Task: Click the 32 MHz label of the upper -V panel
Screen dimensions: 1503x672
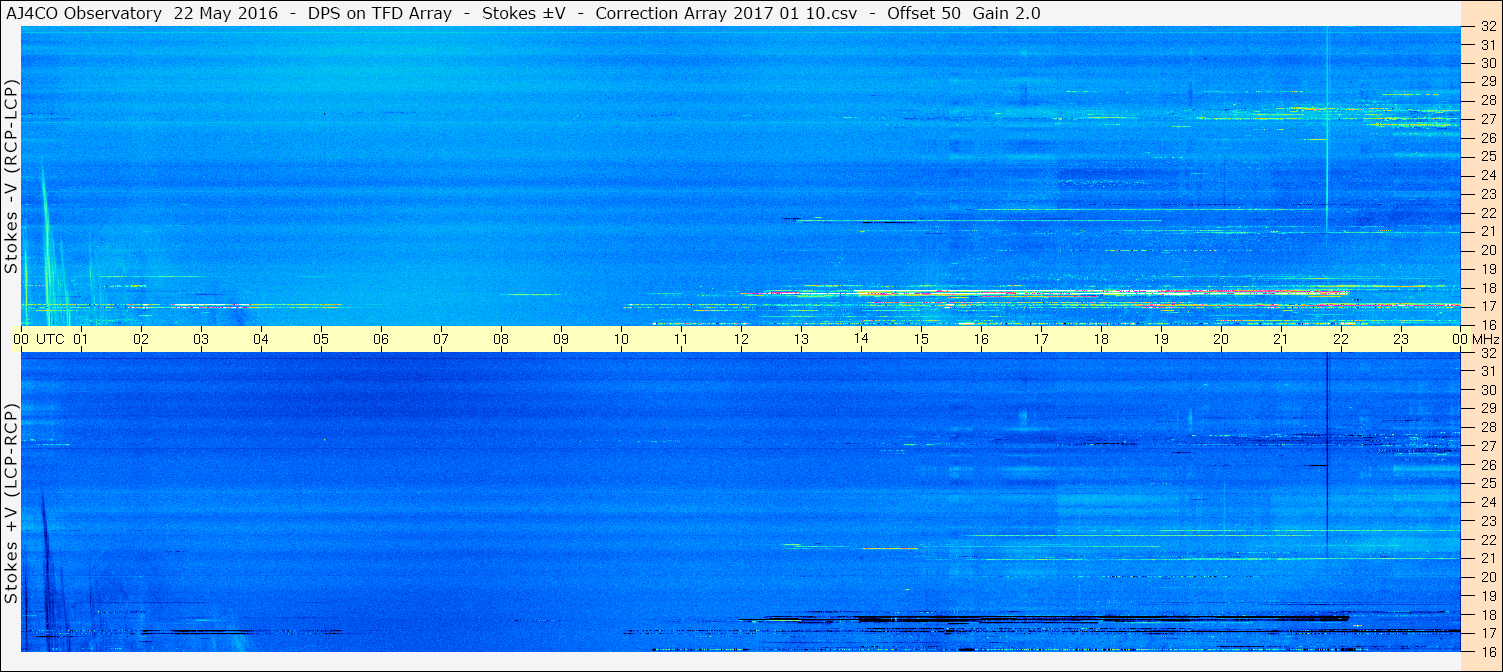Action: click(x=1487, y=27)
